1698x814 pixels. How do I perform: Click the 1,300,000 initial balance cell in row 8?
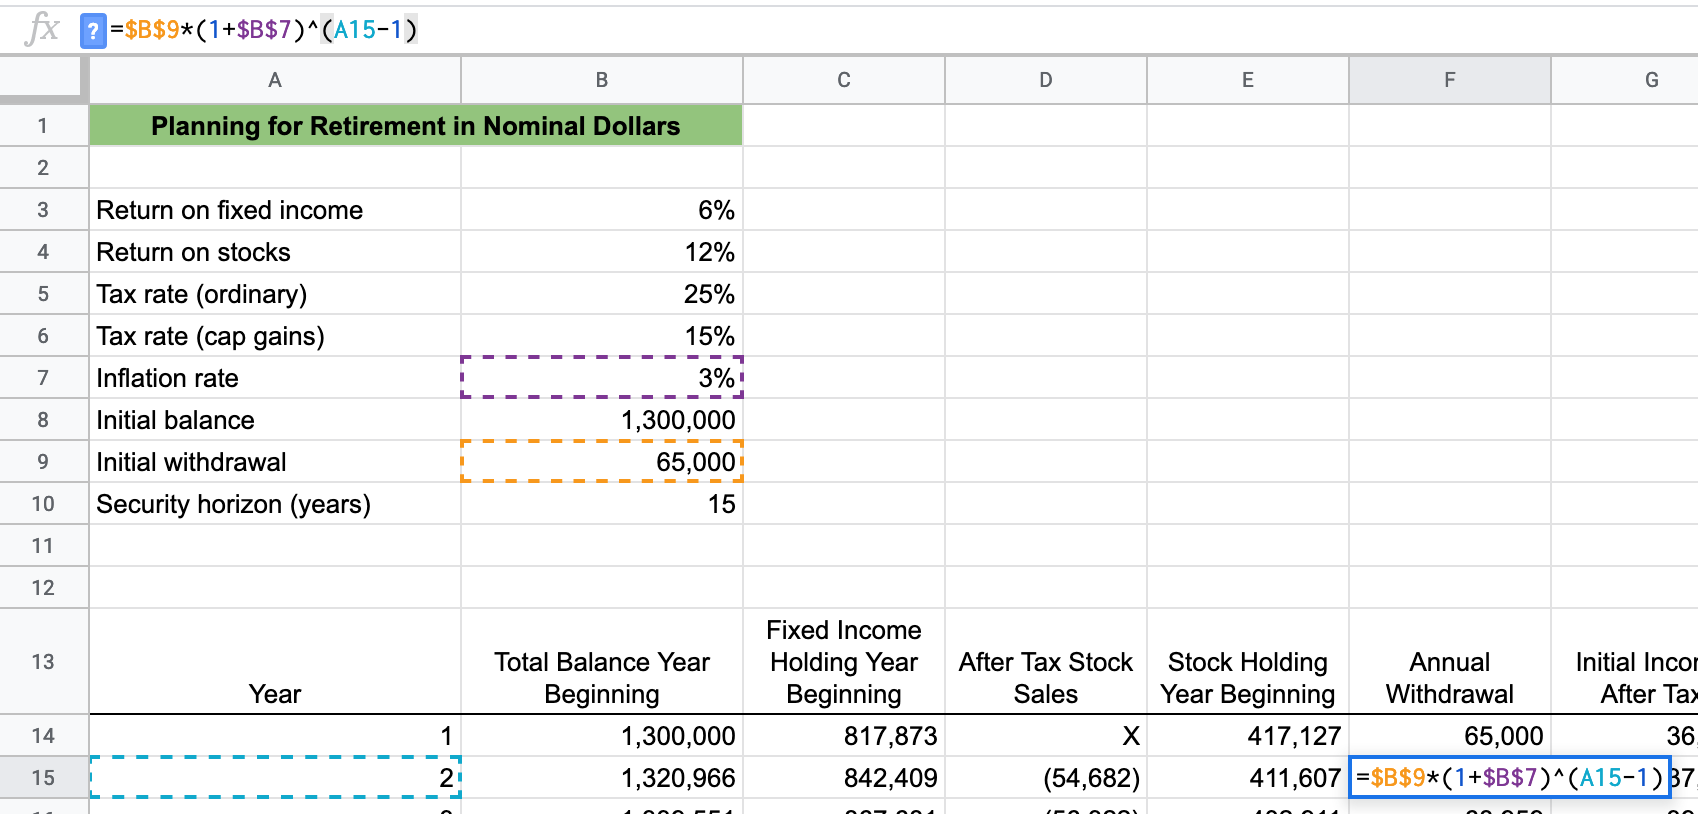tap(602, 420)
